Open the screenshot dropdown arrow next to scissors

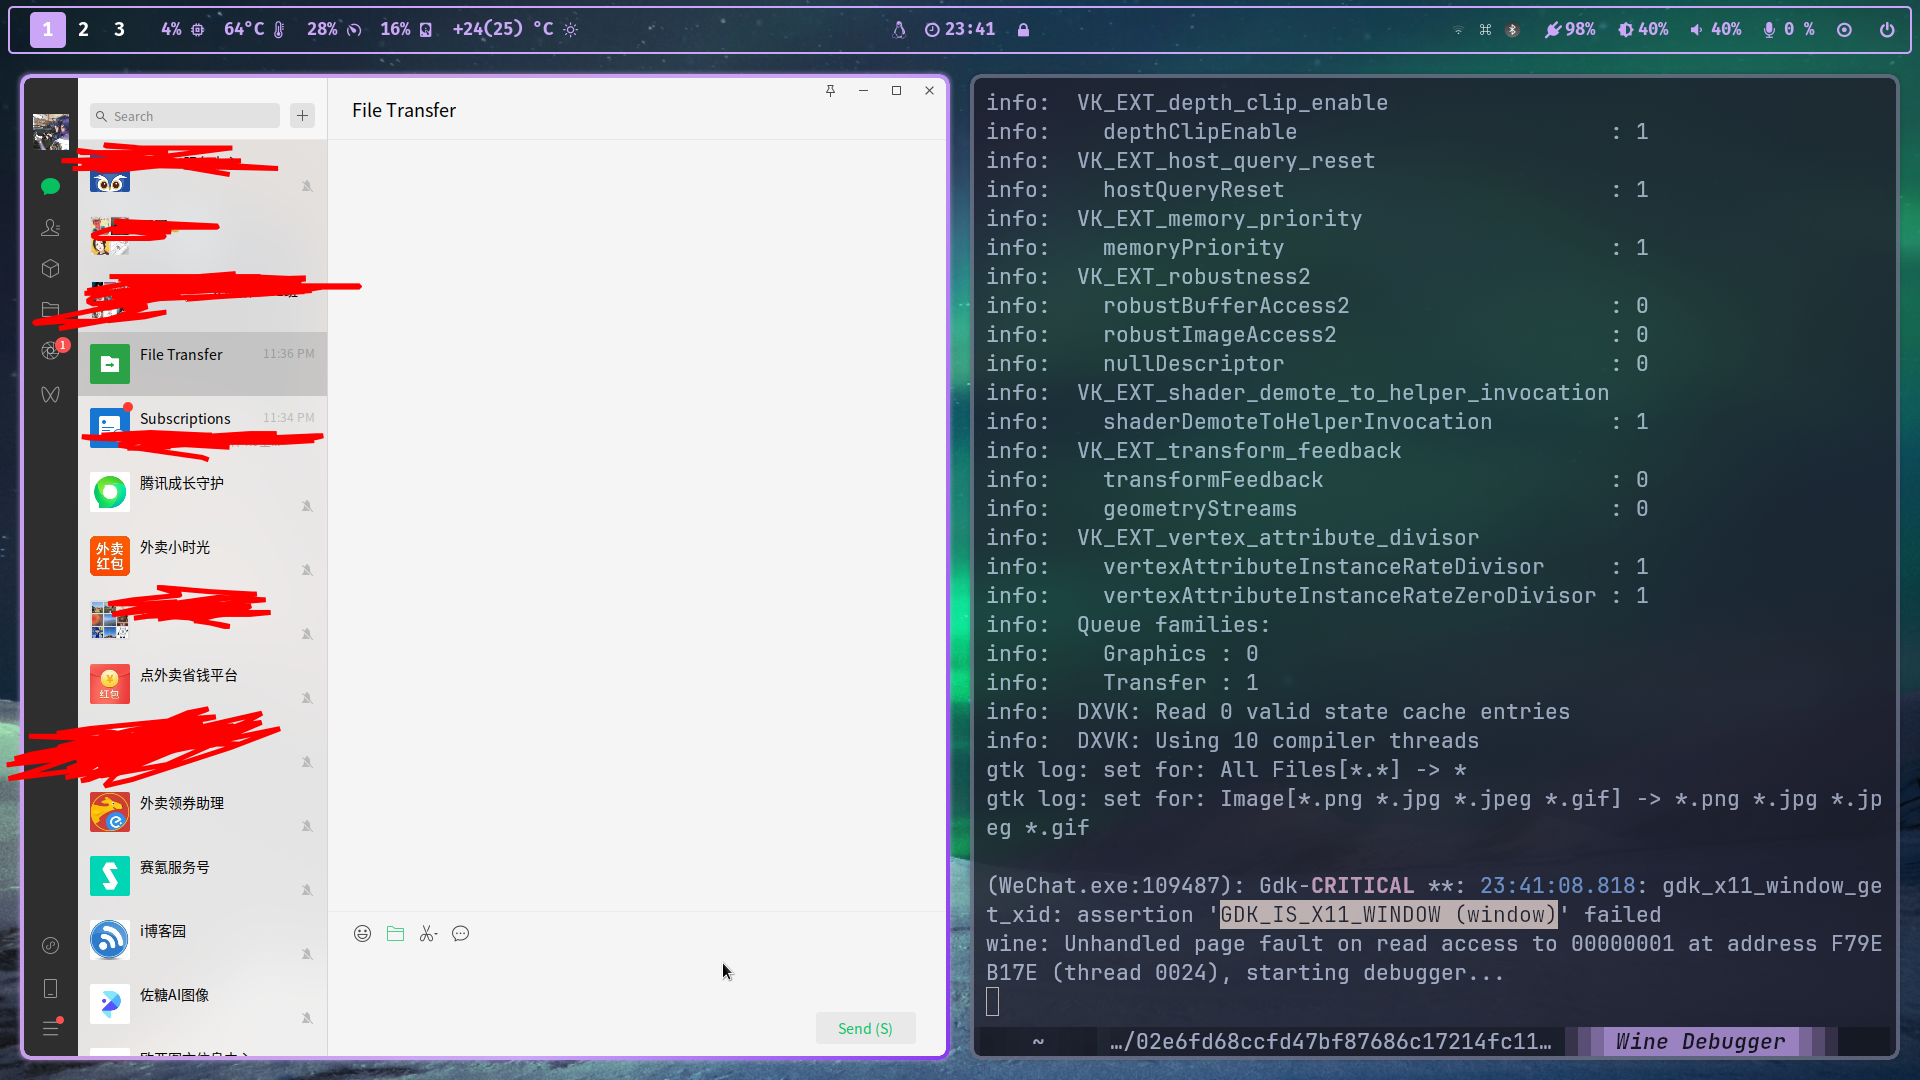(x=438, y=933)
